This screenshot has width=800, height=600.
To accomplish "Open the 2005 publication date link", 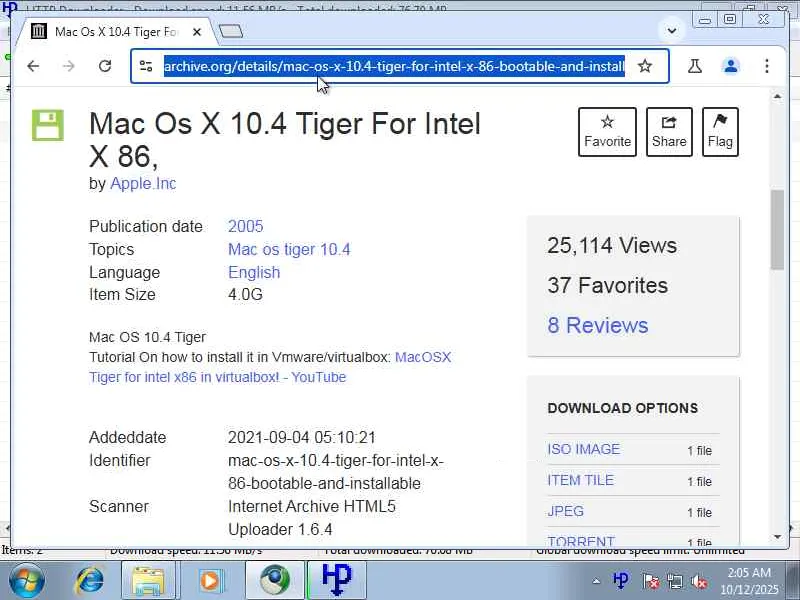I will point(245,226).
